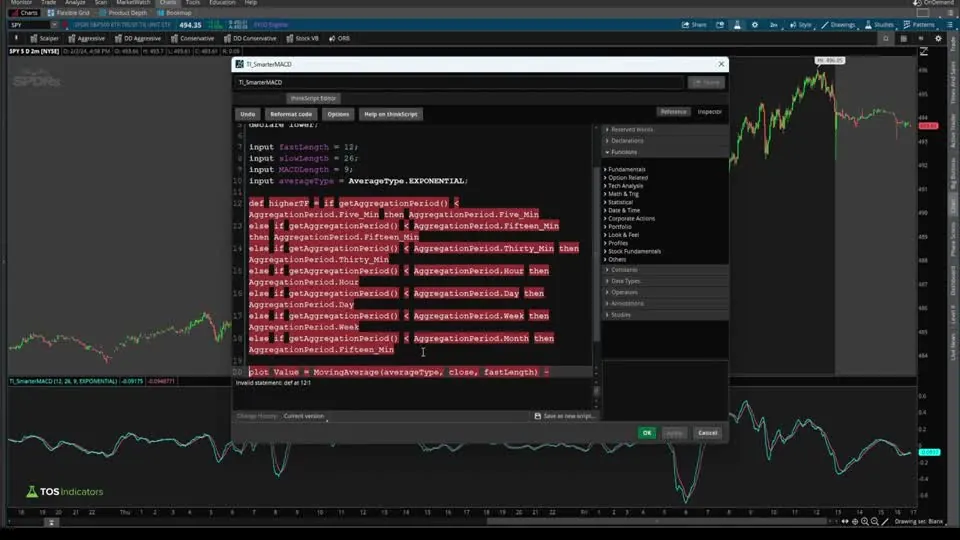960x540 pixels.
Task: Open the Analyze menu
Action: point(75,3)
